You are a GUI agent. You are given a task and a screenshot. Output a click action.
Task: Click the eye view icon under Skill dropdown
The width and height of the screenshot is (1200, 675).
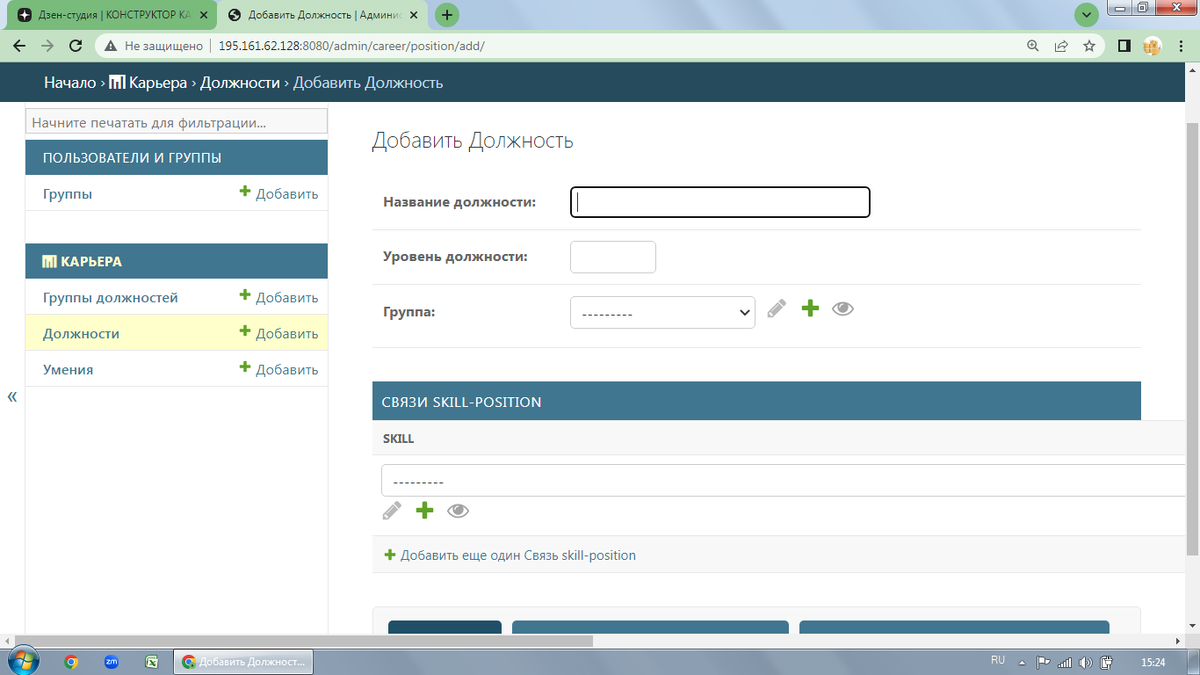coord(458,511)
